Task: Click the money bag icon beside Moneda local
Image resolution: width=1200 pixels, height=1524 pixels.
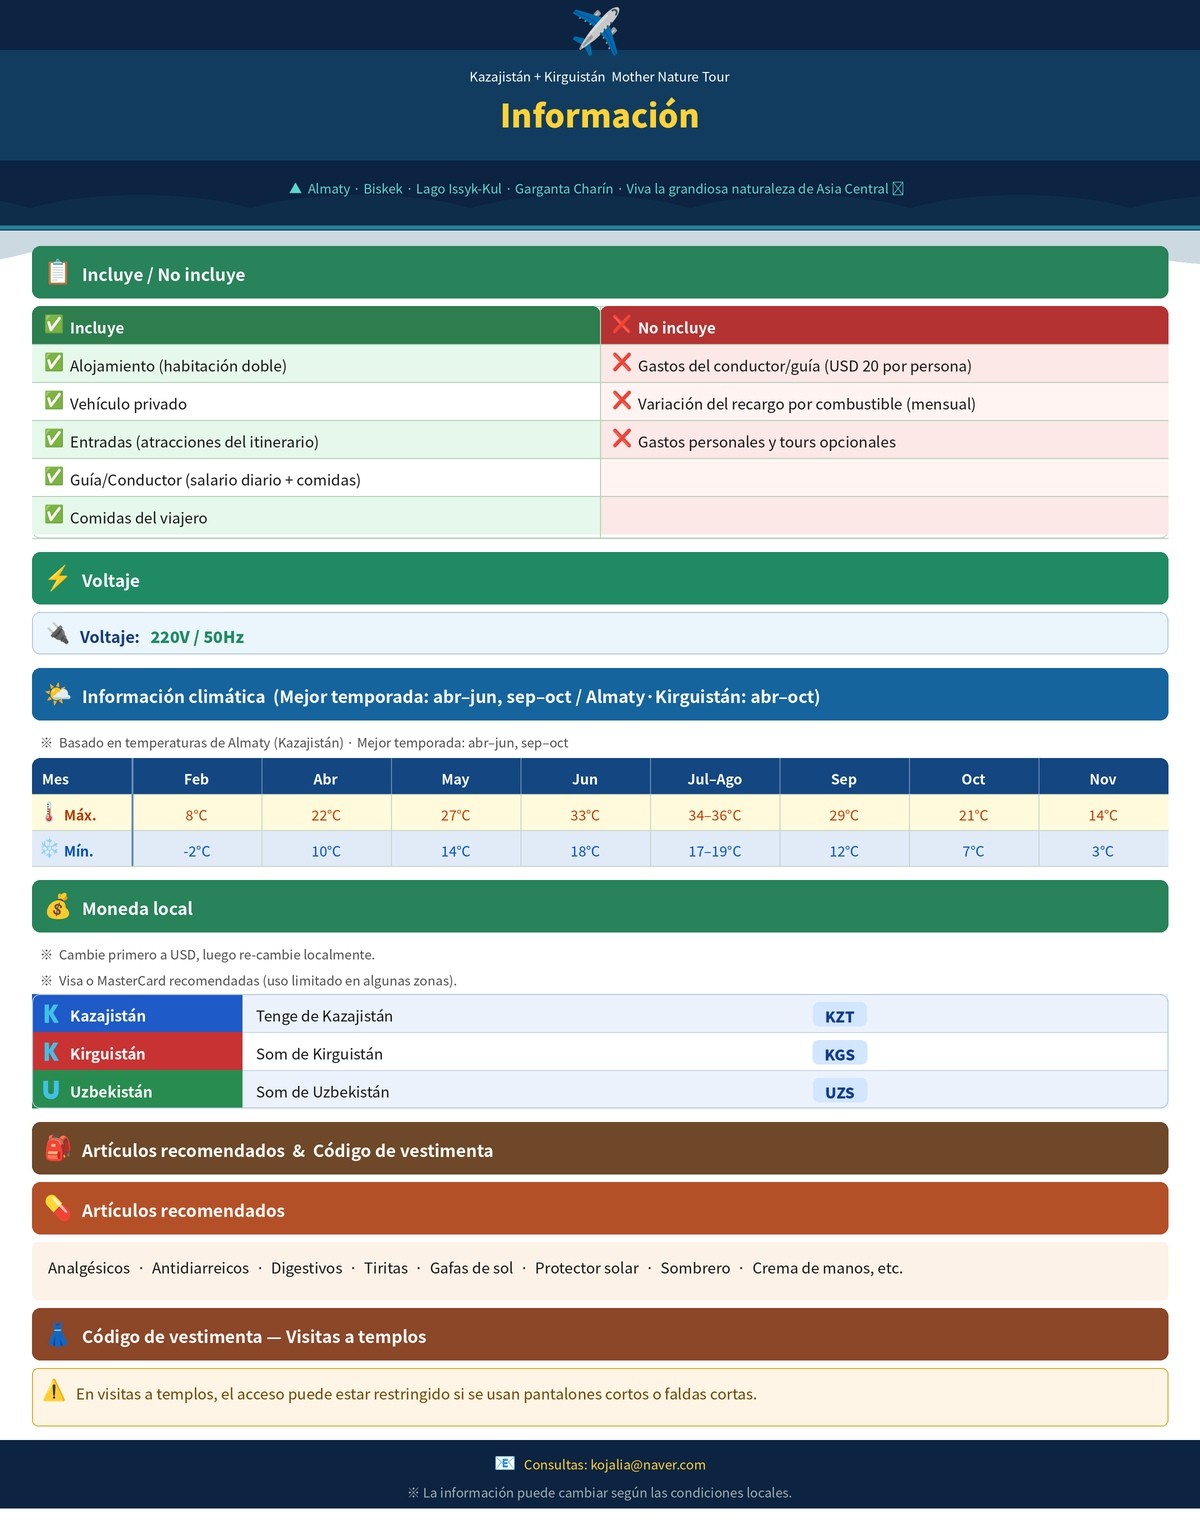Action: (58, 906)
